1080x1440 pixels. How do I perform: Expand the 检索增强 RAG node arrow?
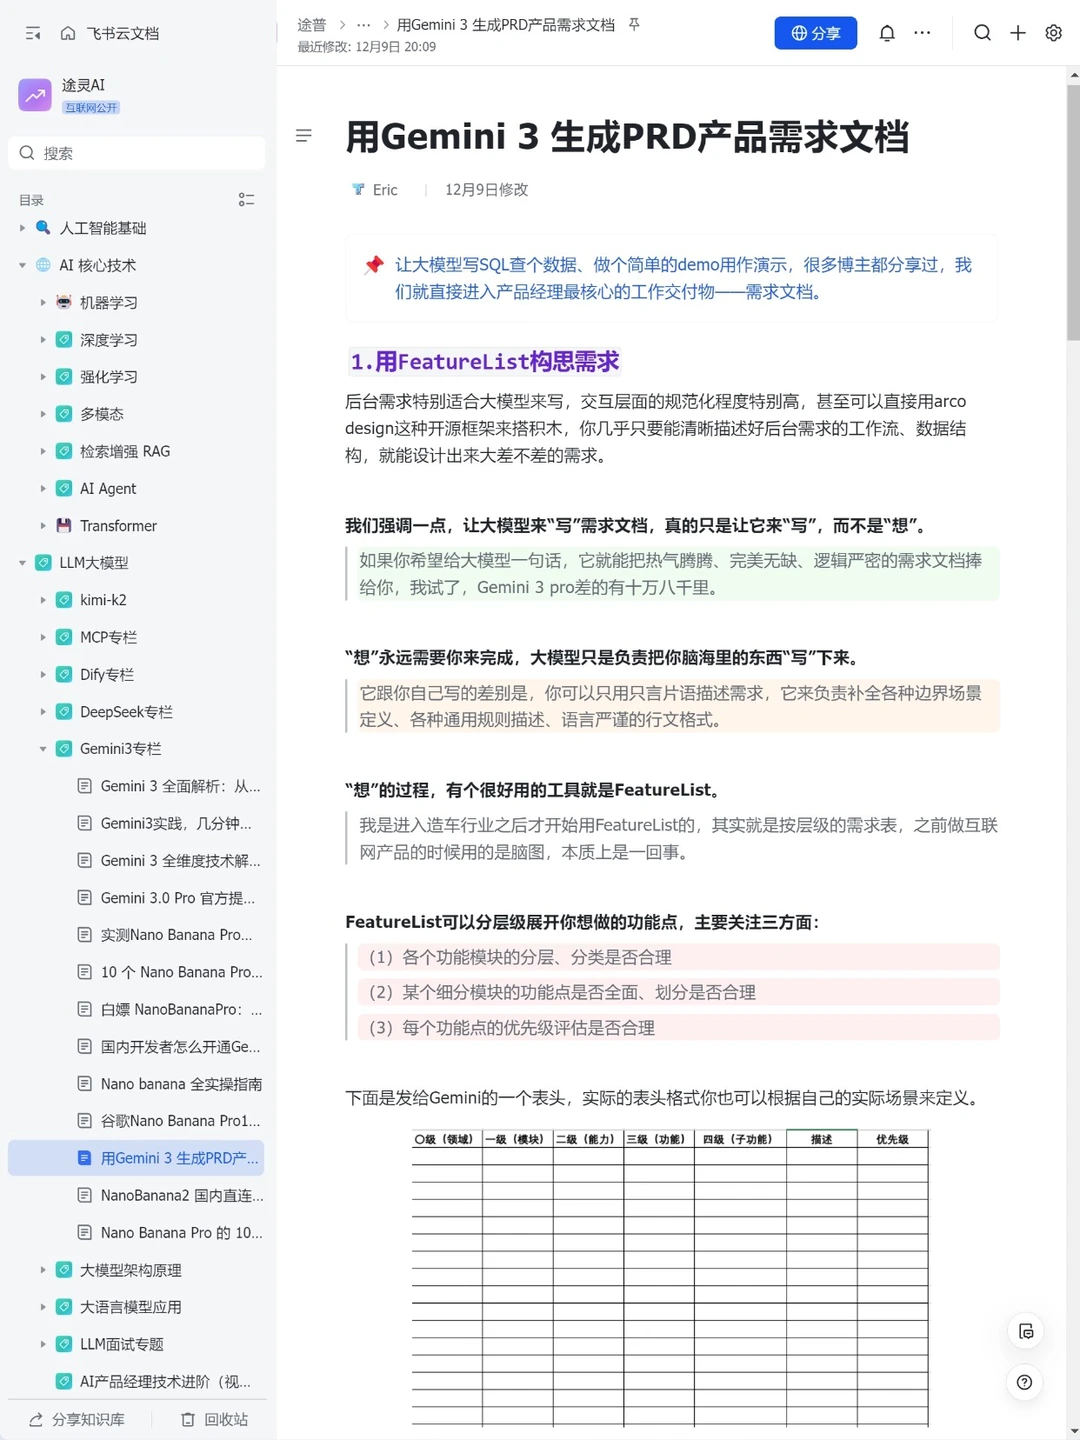tap(43, 451)
